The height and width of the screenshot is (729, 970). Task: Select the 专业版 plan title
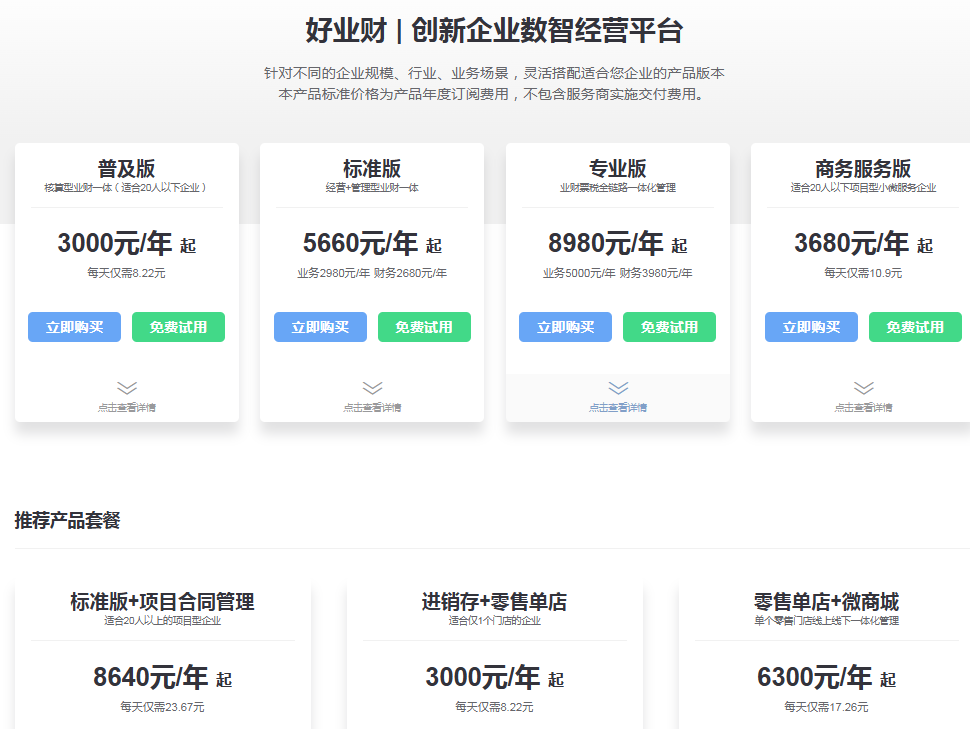618,168
